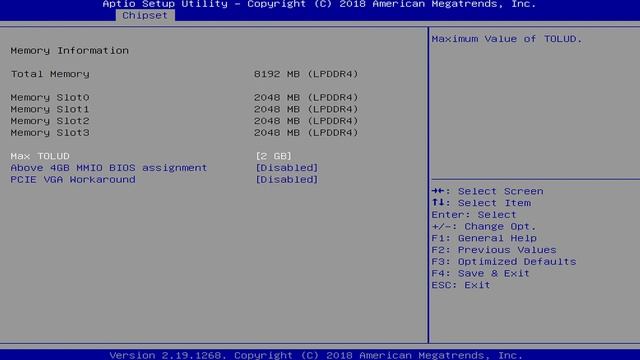
Task: Click the Memory Slot3 label
Action: tap(50, 133)
